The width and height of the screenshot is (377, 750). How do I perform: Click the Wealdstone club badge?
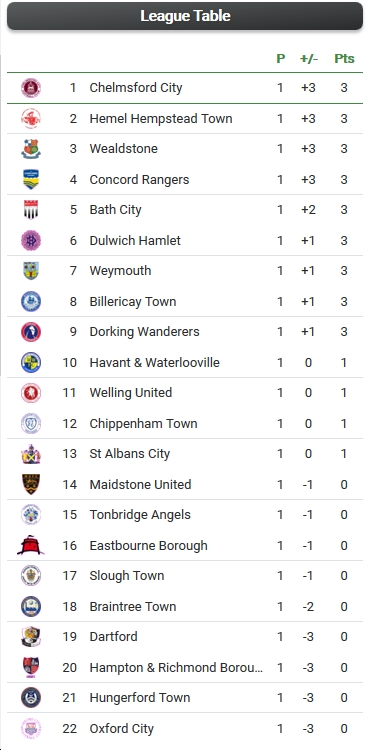coord(31,149)
